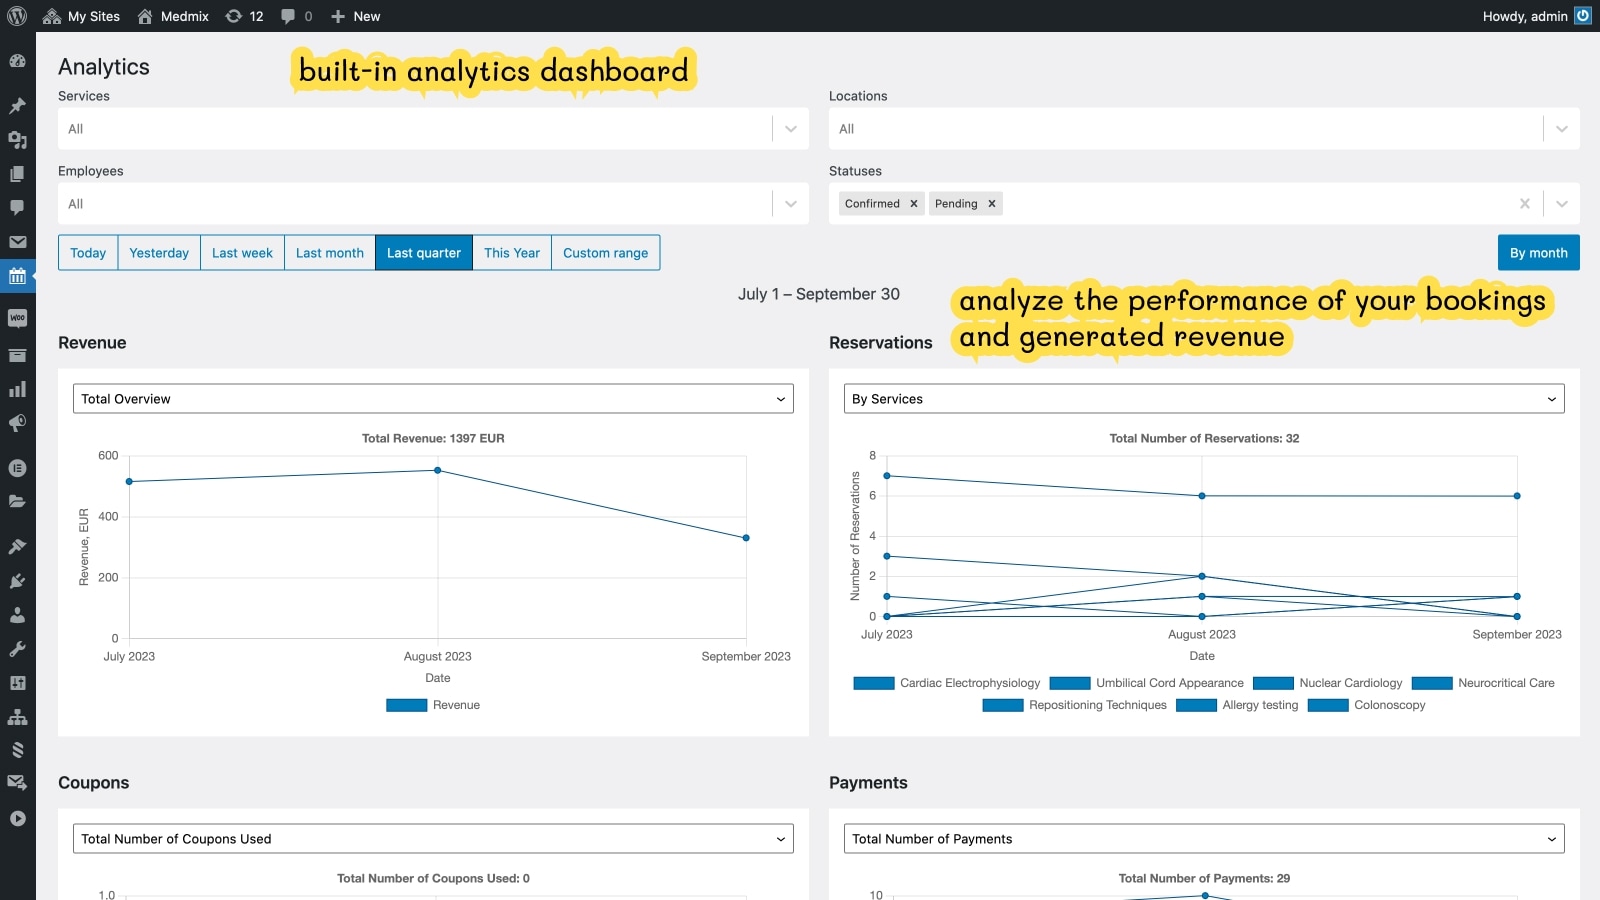Image resolution: width=1600 pixels, height=900 pixels.
Task: Remove the Confirmed status tag
Action: click(913, 204)
